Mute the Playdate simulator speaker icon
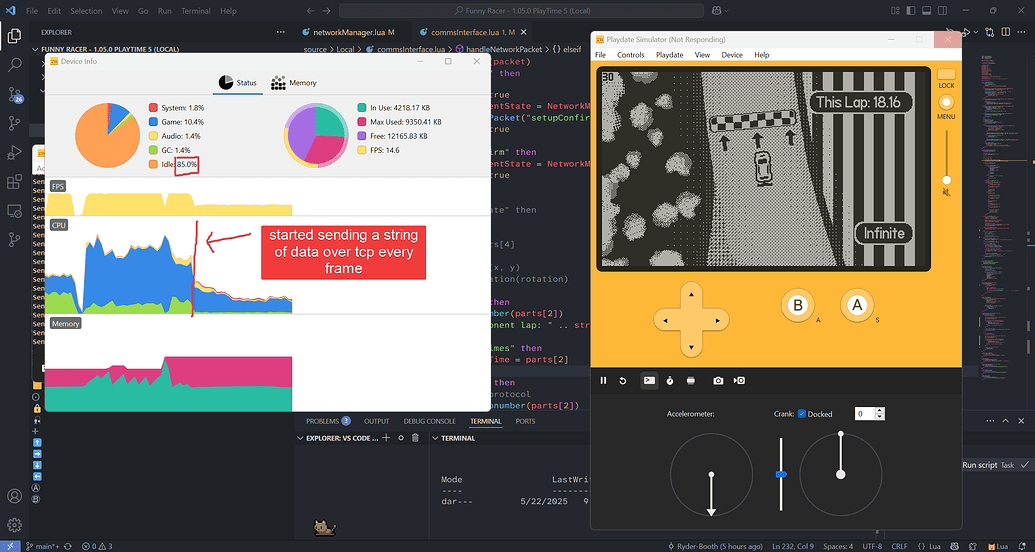The height and width of the screenshot is (552, 1035). [x=946, y=192]
